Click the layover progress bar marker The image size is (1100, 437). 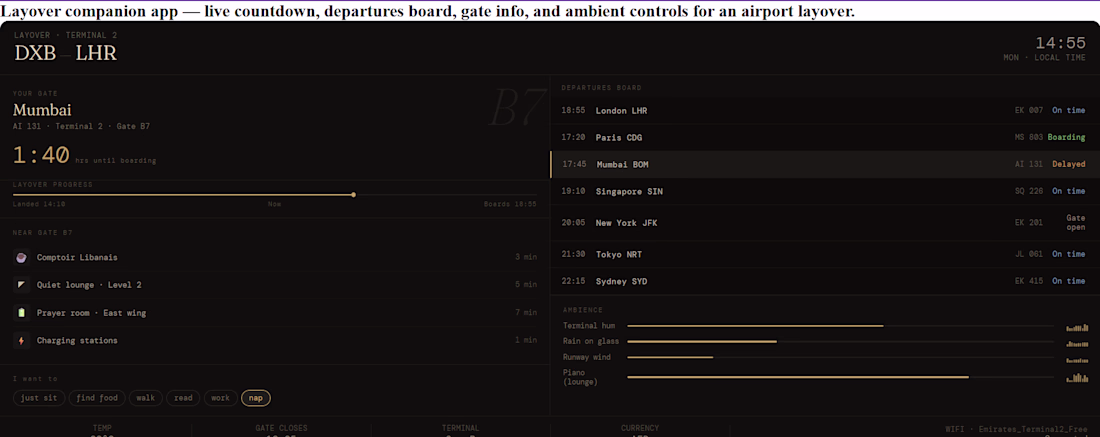354,194
